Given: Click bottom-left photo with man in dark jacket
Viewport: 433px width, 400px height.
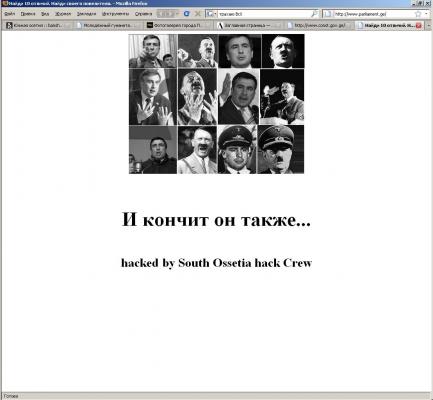Looking at the screenshot, I should [153, 150].
